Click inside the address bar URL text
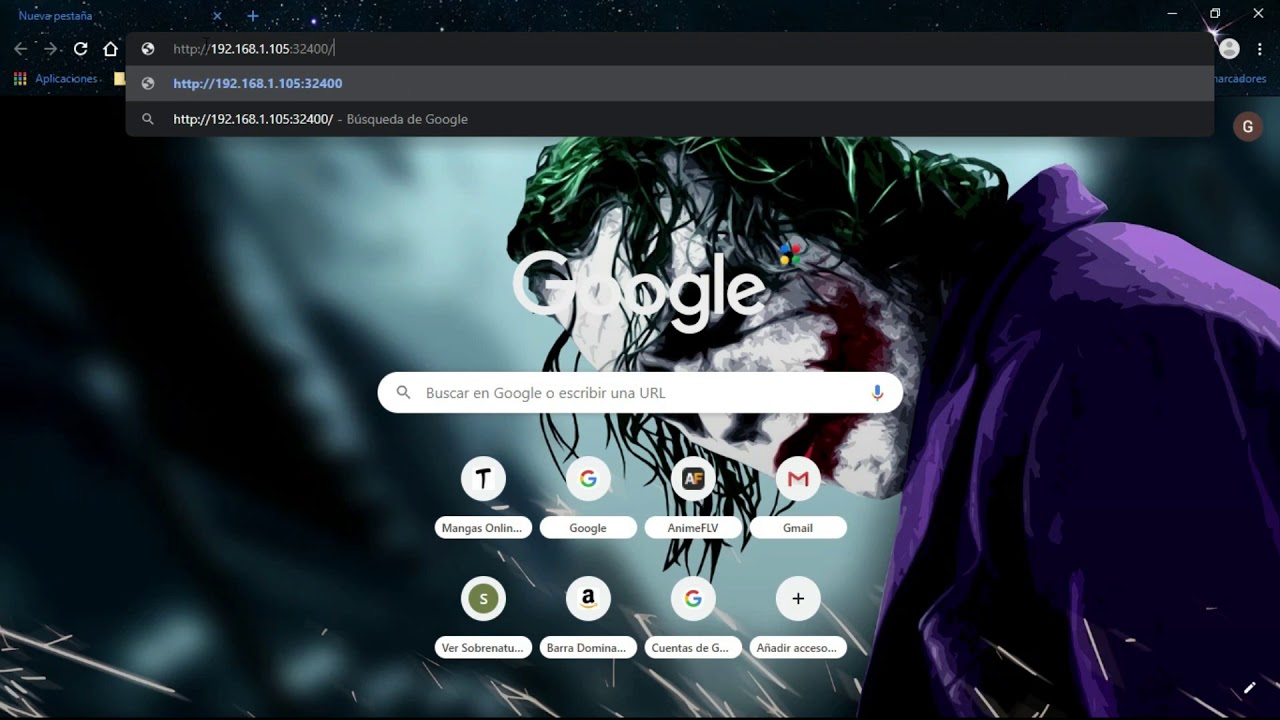 click(253, 49)
